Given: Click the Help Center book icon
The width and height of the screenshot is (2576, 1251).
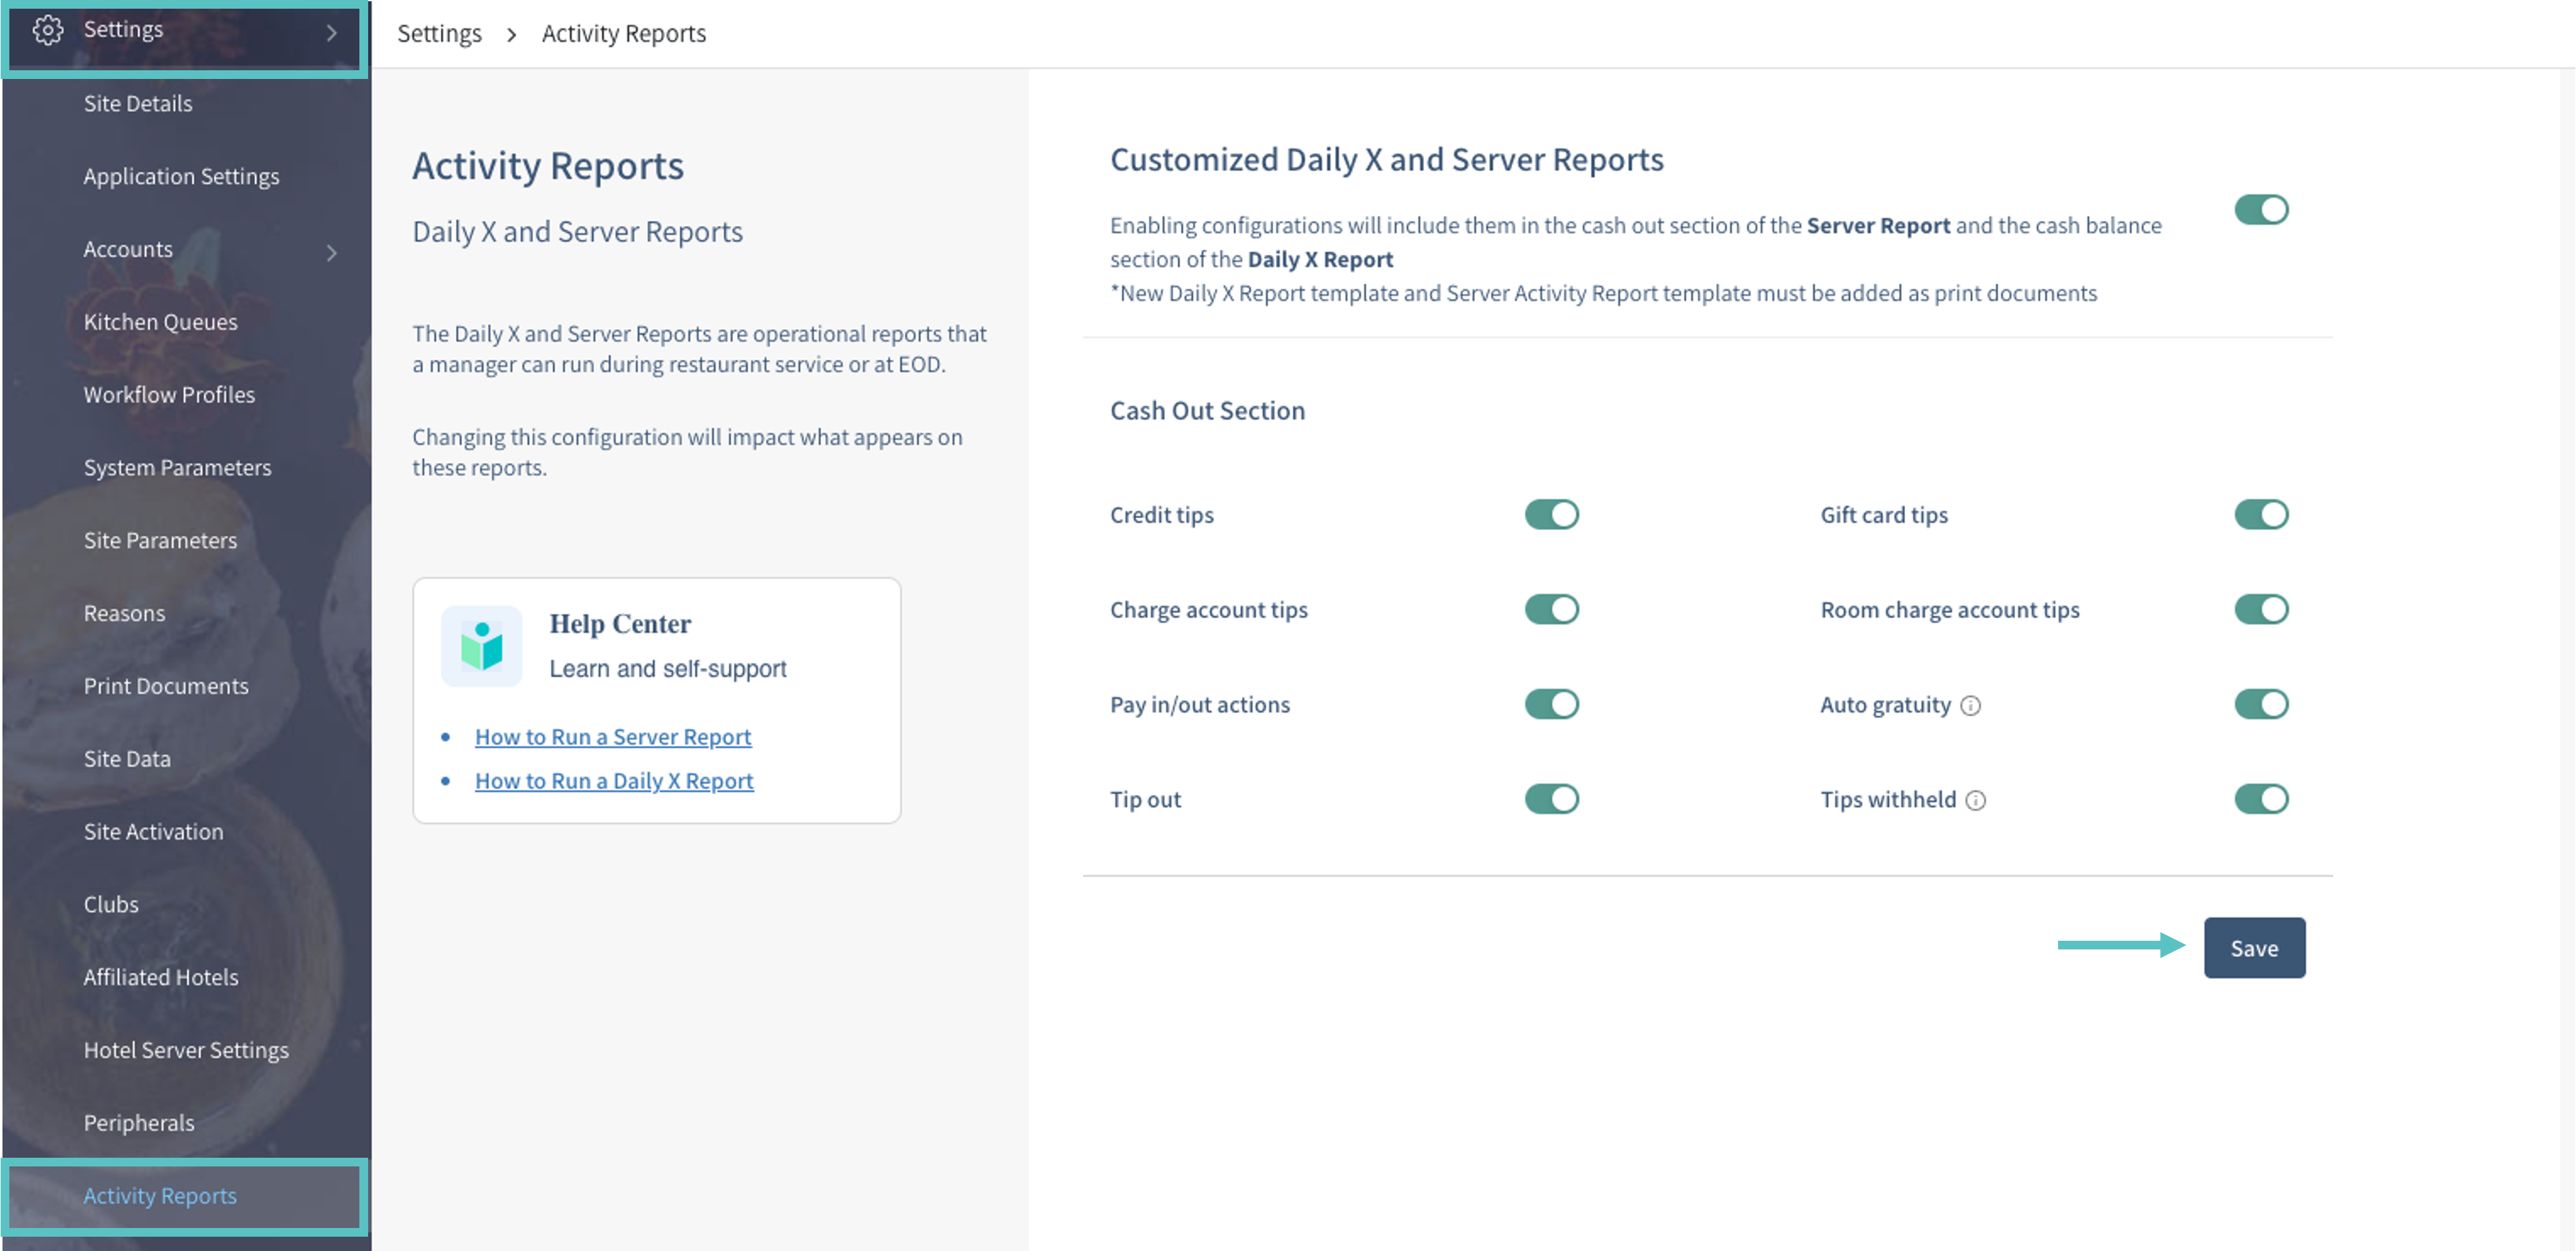Looking at the screenshot, I should tap(481, 646).
